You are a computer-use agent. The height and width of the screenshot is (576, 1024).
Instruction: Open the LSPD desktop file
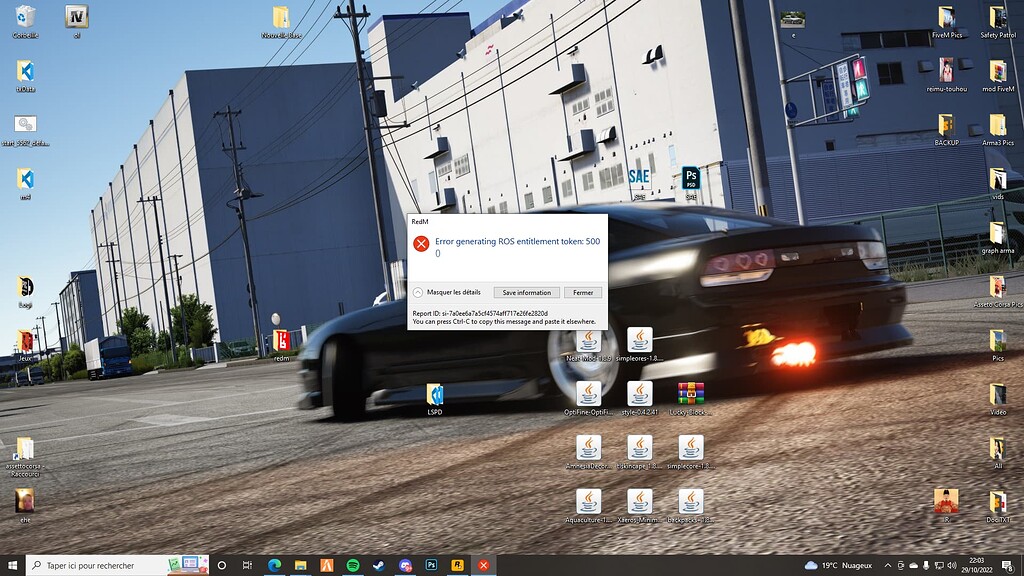434,395
